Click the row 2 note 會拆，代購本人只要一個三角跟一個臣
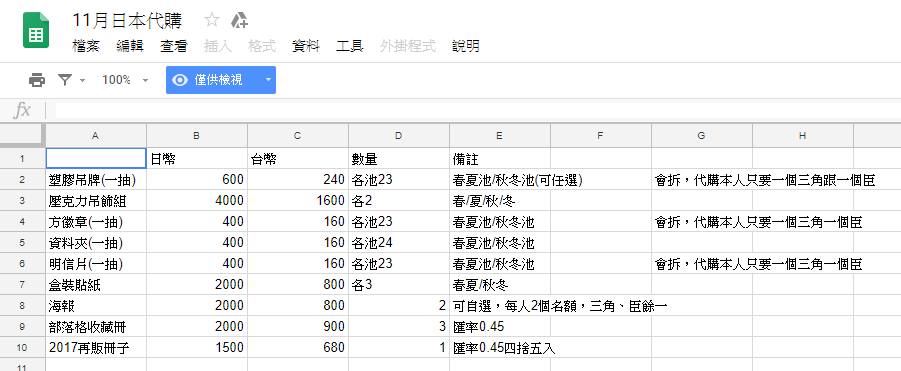The width and height of the screenshot is (901, 371). pyautogui.click(x=765, y=180)
